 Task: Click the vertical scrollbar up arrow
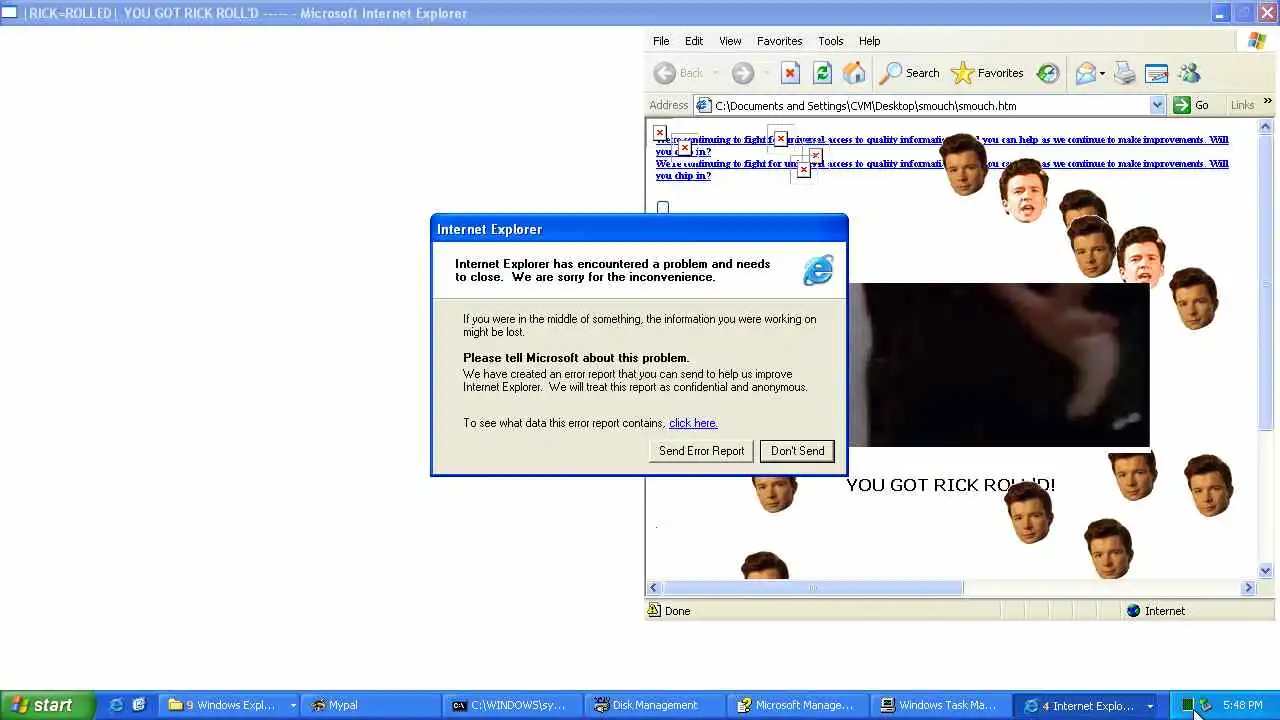(x=1265, y=127)
